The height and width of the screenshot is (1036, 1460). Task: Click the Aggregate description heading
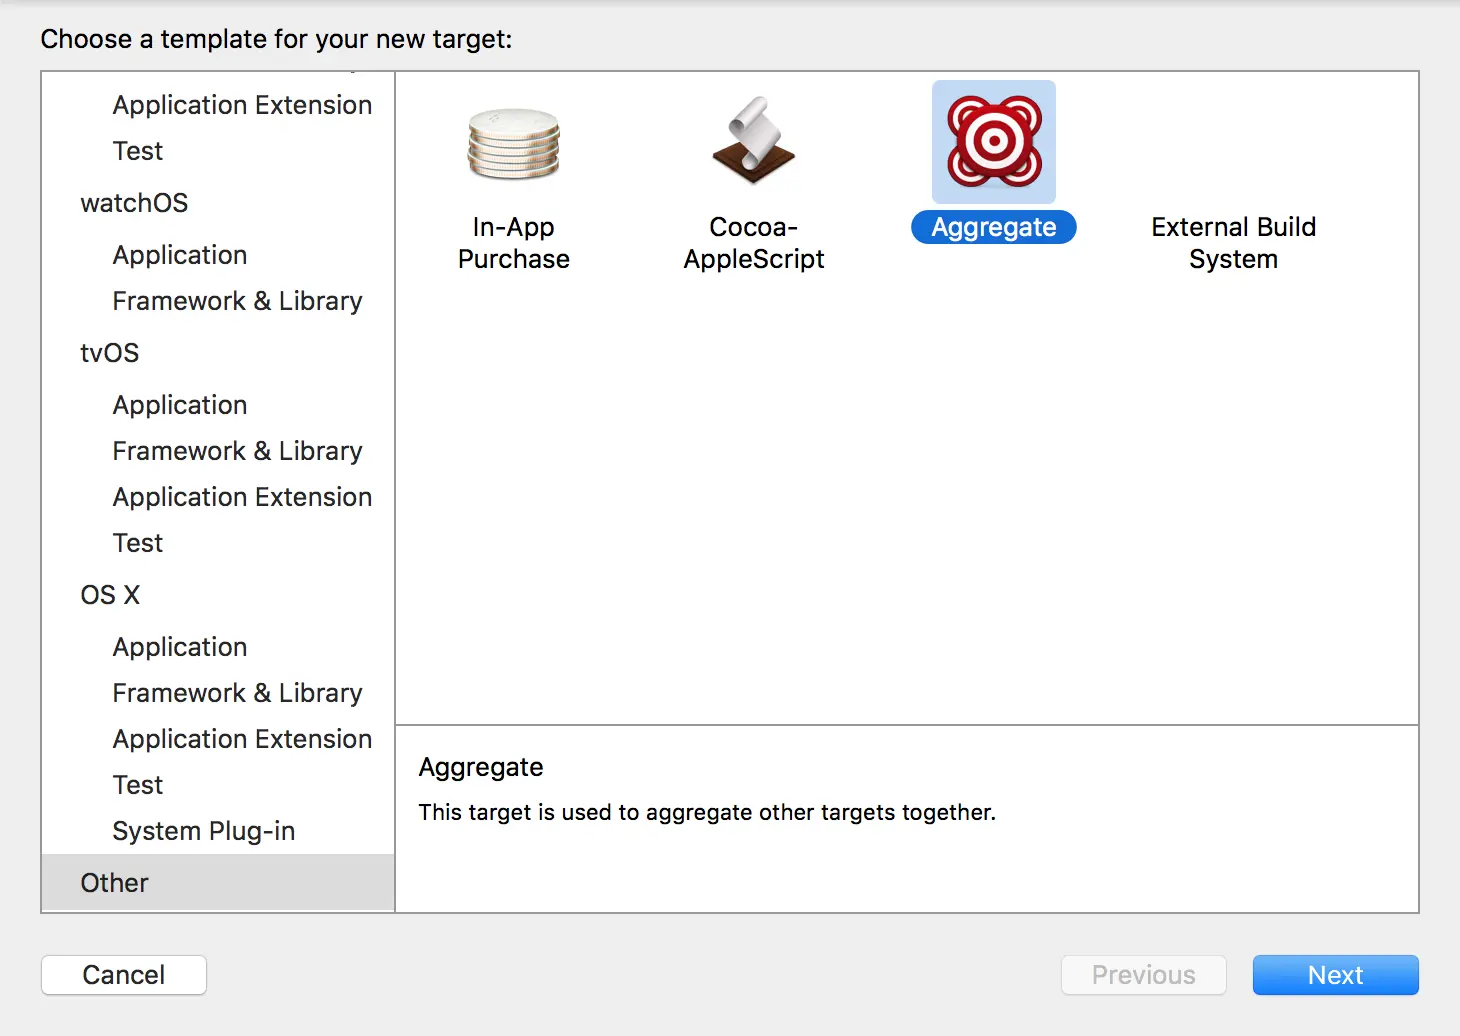pyautogui.click(x=481, y=767)
